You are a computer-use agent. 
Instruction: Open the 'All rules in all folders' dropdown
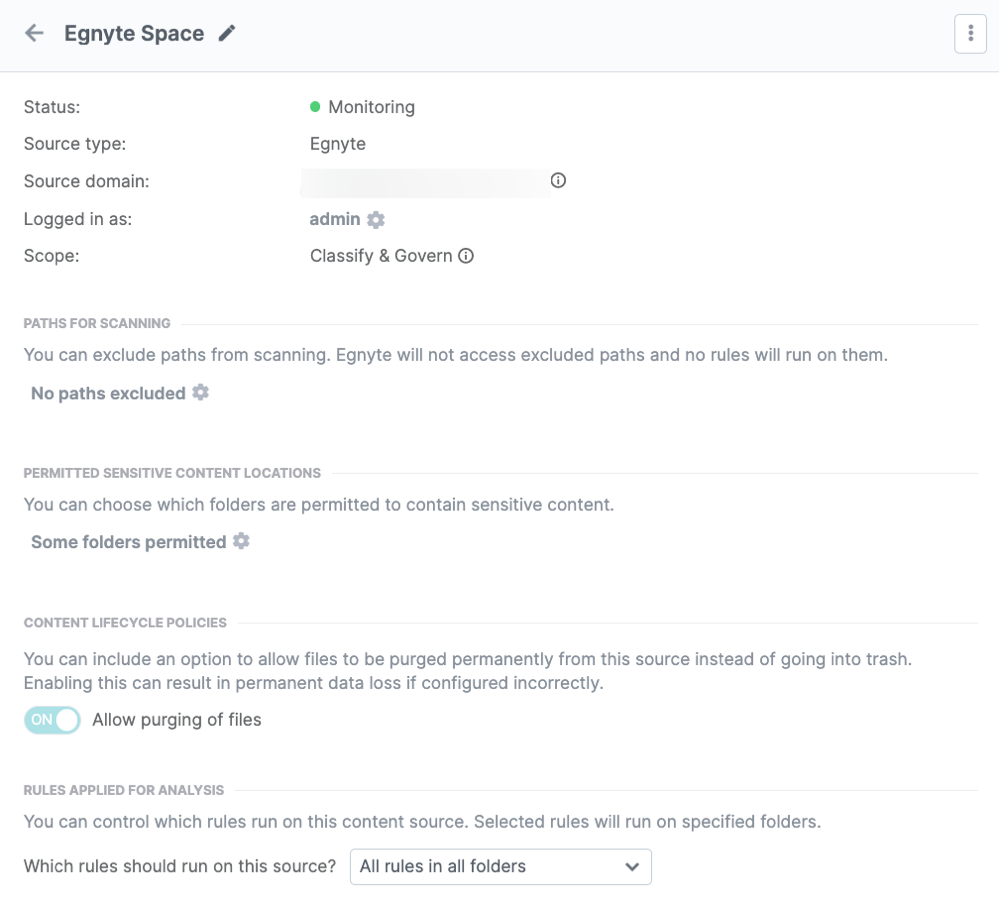point(499,866)
